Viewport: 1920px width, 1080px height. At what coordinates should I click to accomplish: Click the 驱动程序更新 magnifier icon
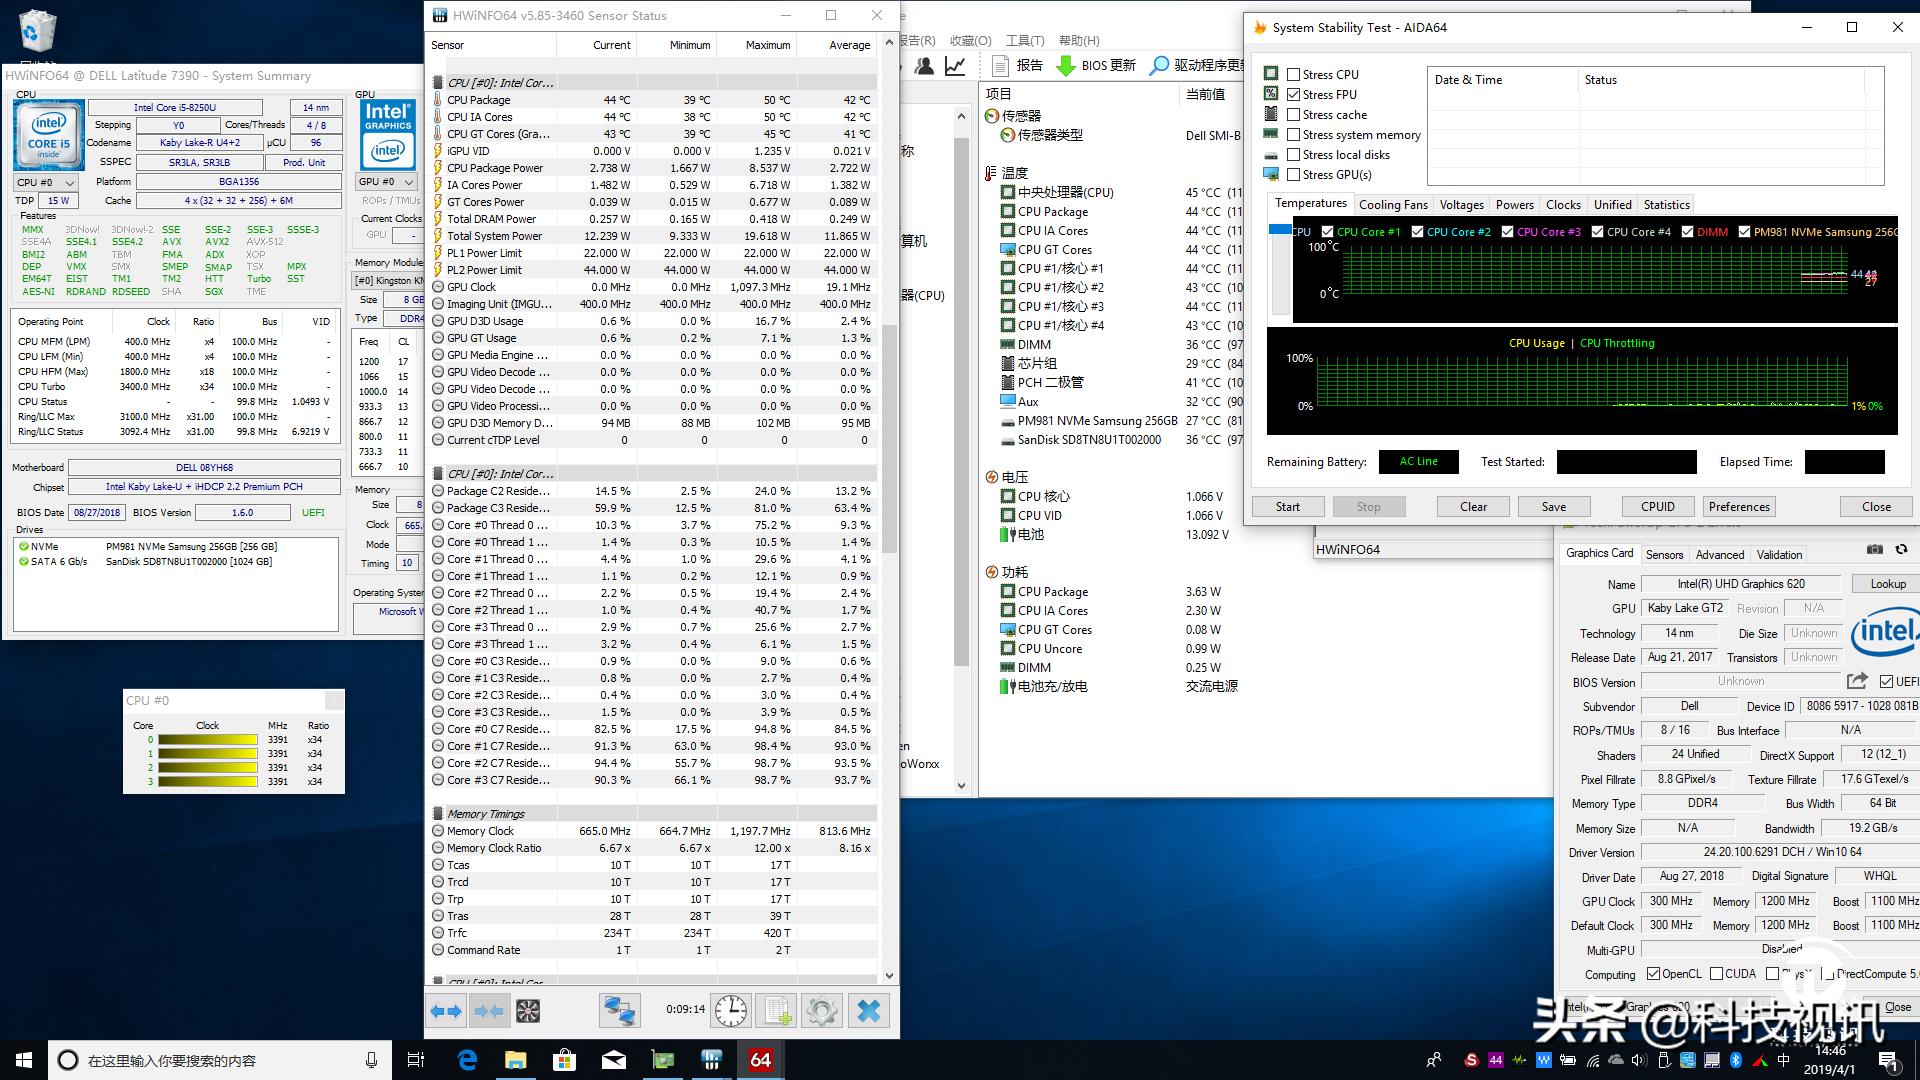click(1158, 66)
